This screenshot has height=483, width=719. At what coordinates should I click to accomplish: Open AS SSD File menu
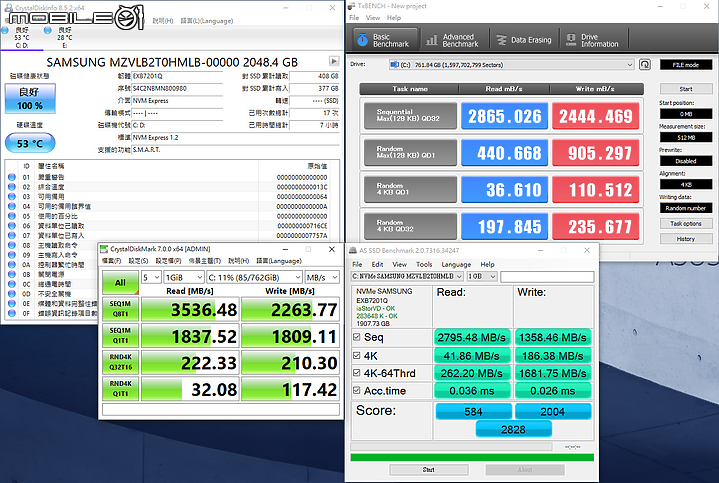click(x=357, y=264)
